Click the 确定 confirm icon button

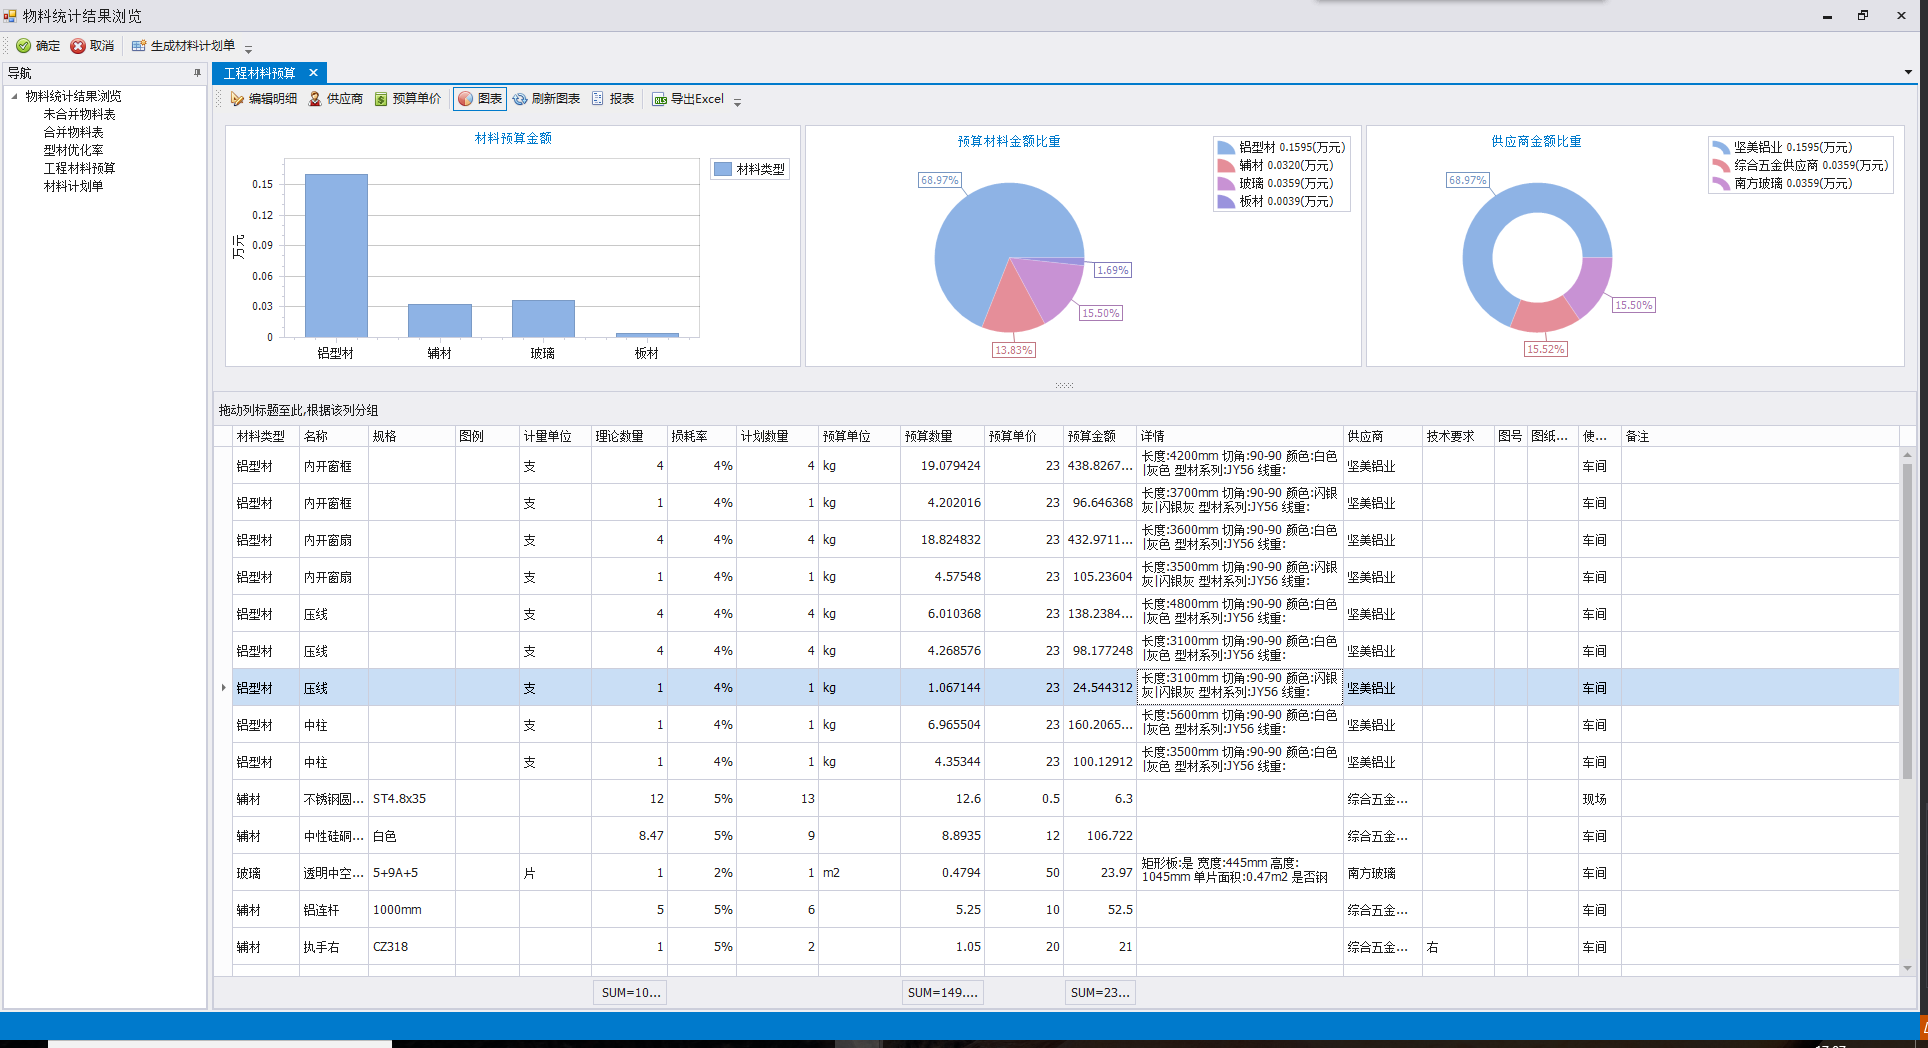pyautogui.click(x=24, y=46)
